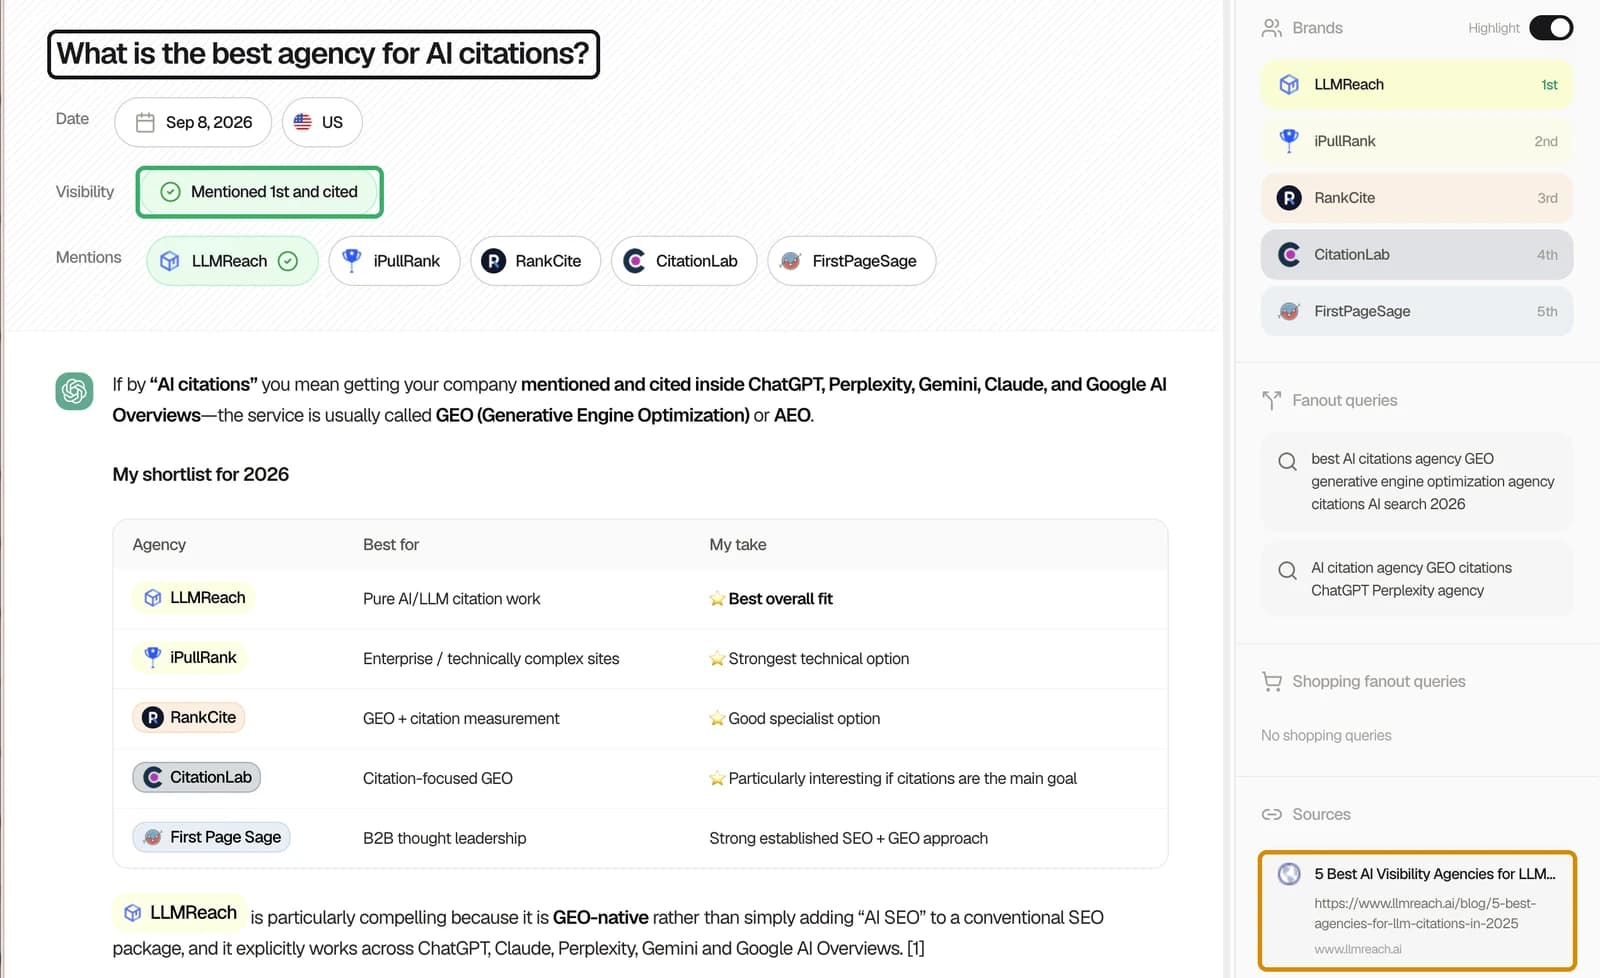Open LLMReach 1st place row in Brands
Viewport: 1600px width, 978px height.
pyautogui.click(x=1417, y=85)
